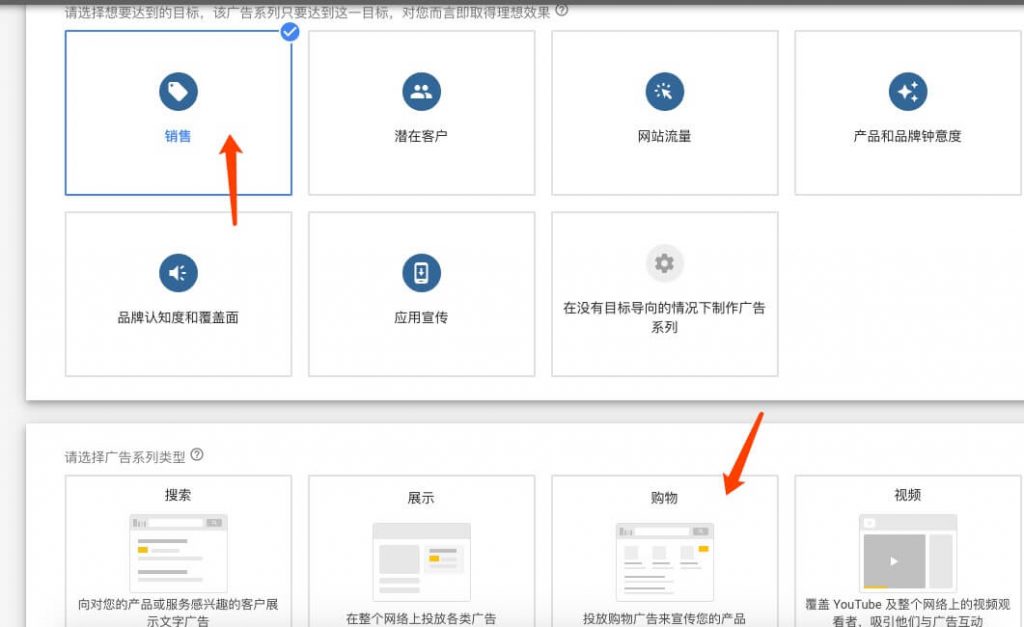Click the 潜在客户 label text
Viewport: 1024px width, 627px height.
421,136
